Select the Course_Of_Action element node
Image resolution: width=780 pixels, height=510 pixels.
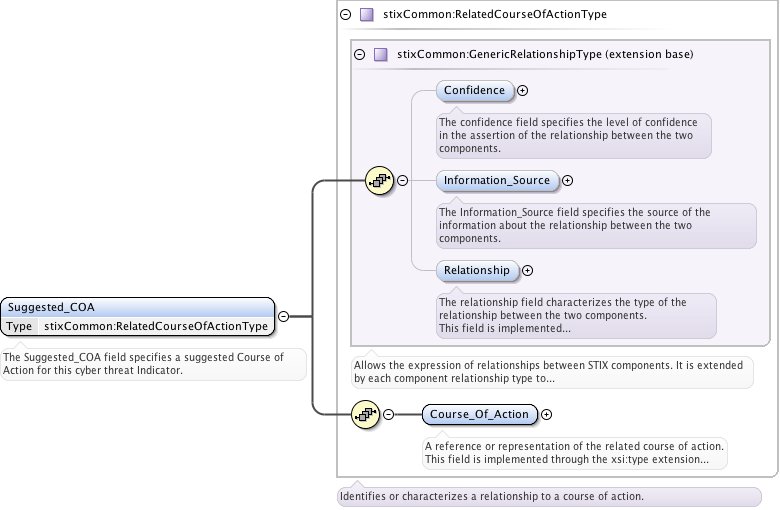point(480,414)
